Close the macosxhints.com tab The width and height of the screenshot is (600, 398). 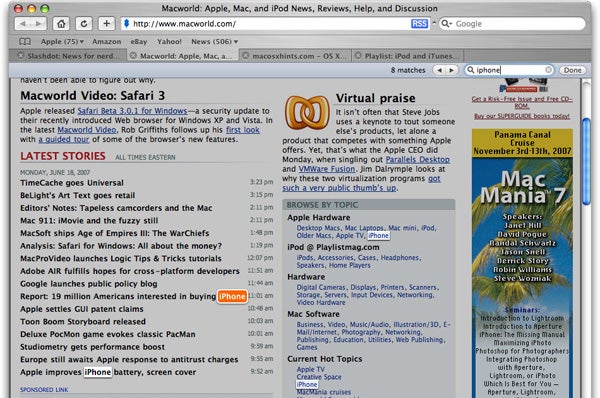(245, 56)
